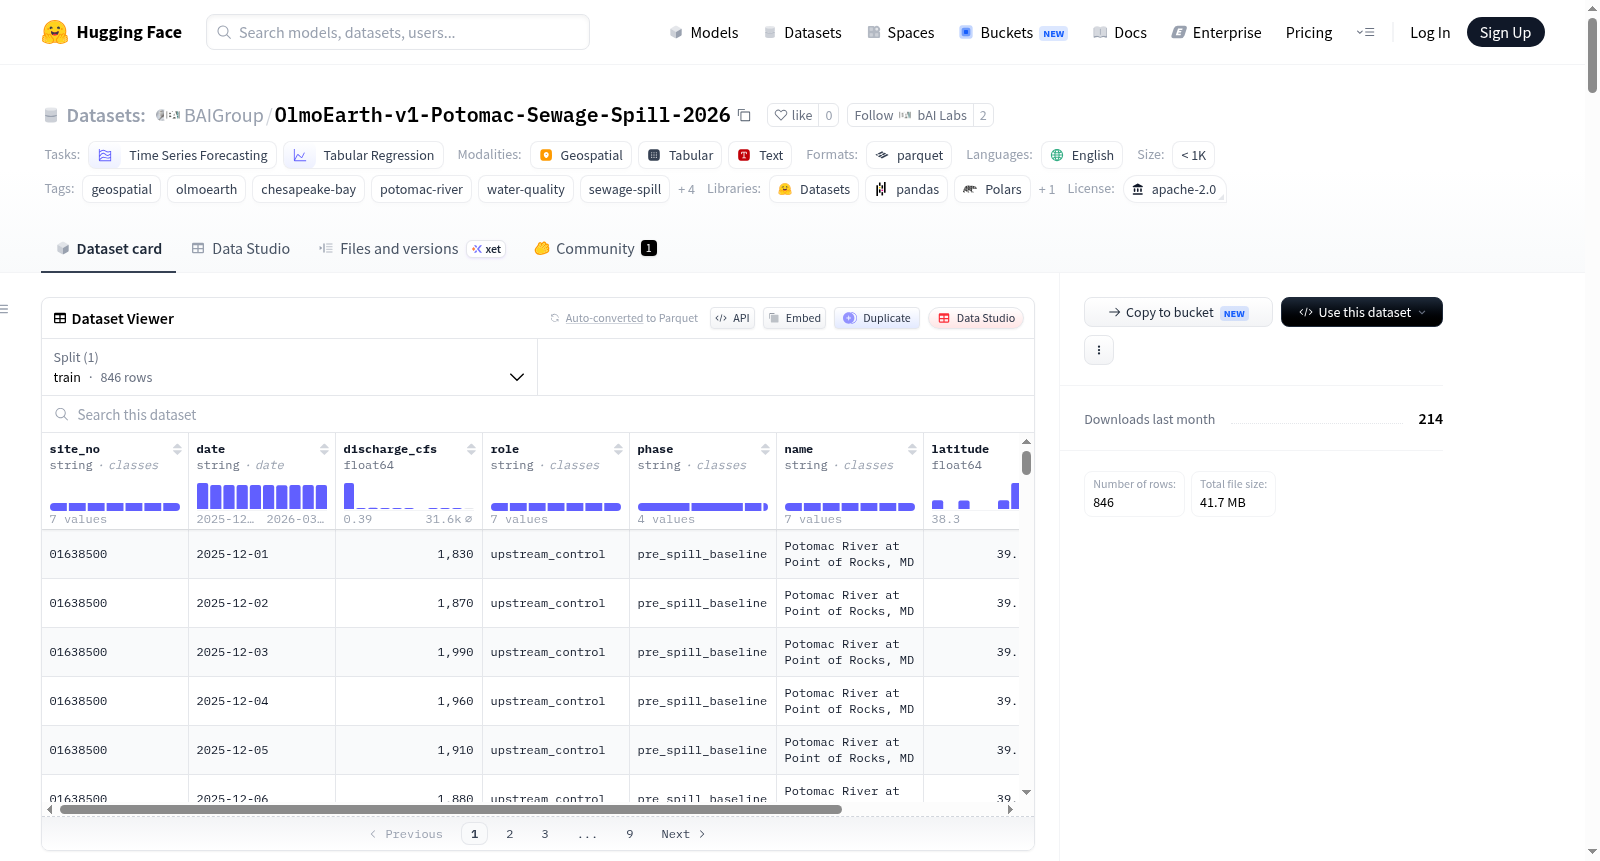Open the API panel
The image size is (1600, 861).
coord(732,318)
